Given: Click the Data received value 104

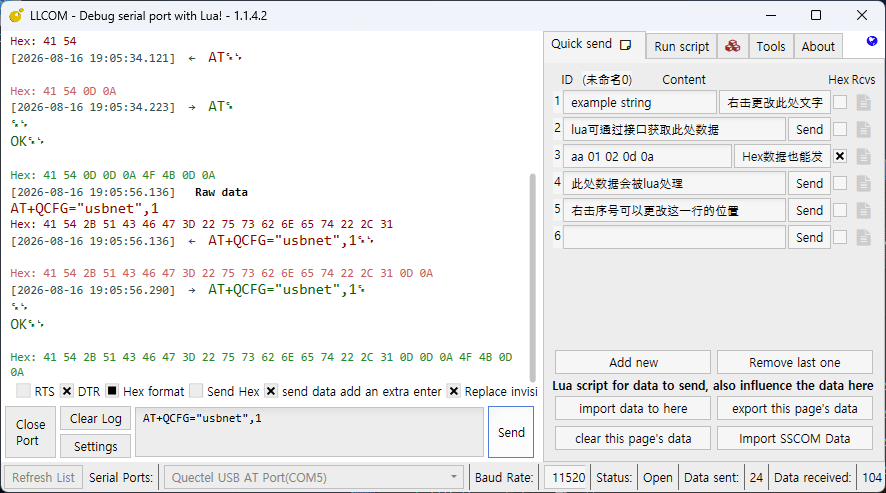Looking at the screenshot, I should click(872, 478).
